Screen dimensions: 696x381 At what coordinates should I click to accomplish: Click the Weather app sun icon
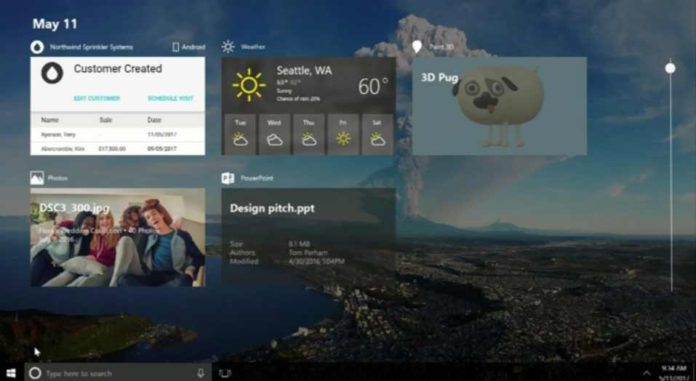point(228,47)
